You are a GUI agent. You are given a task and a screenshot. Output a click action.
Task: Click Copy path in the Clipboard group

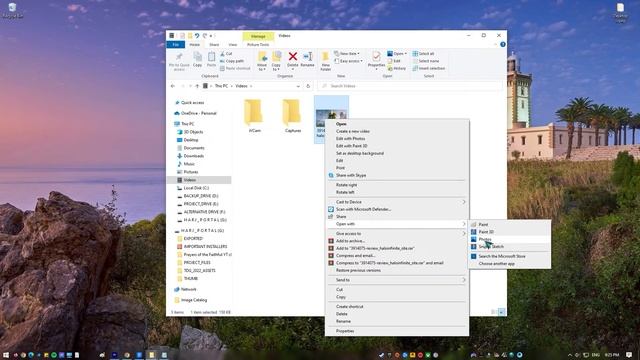pyautogui.click(x=231, y=61)
